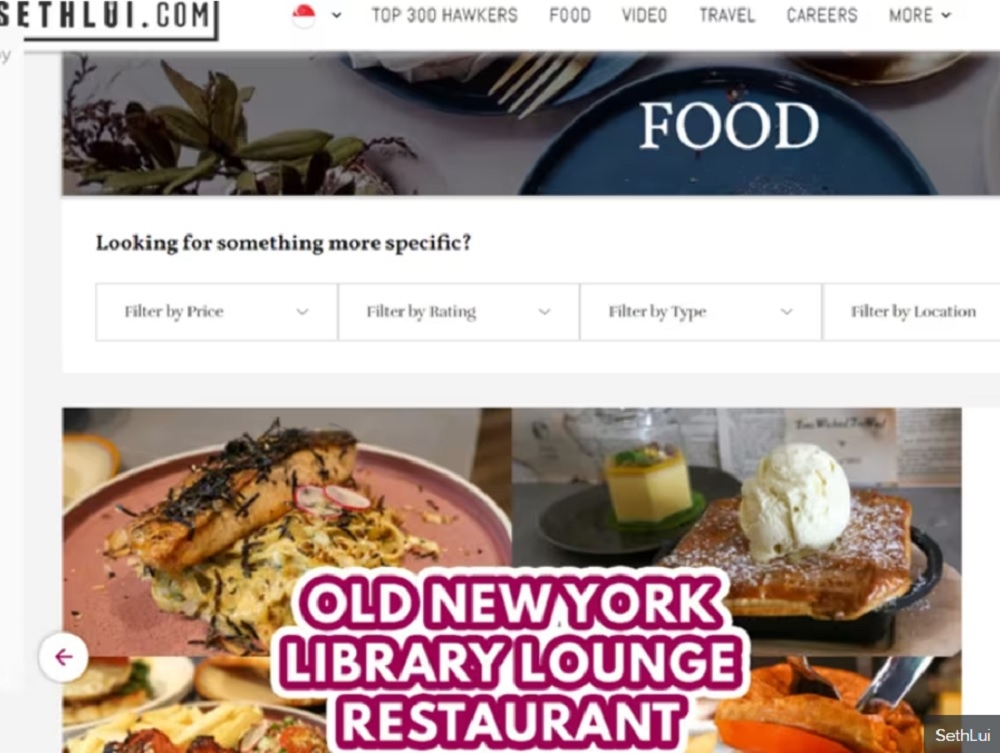
Task: Open the ice cream pastry dessert photo
Action: tap(737, 532)
